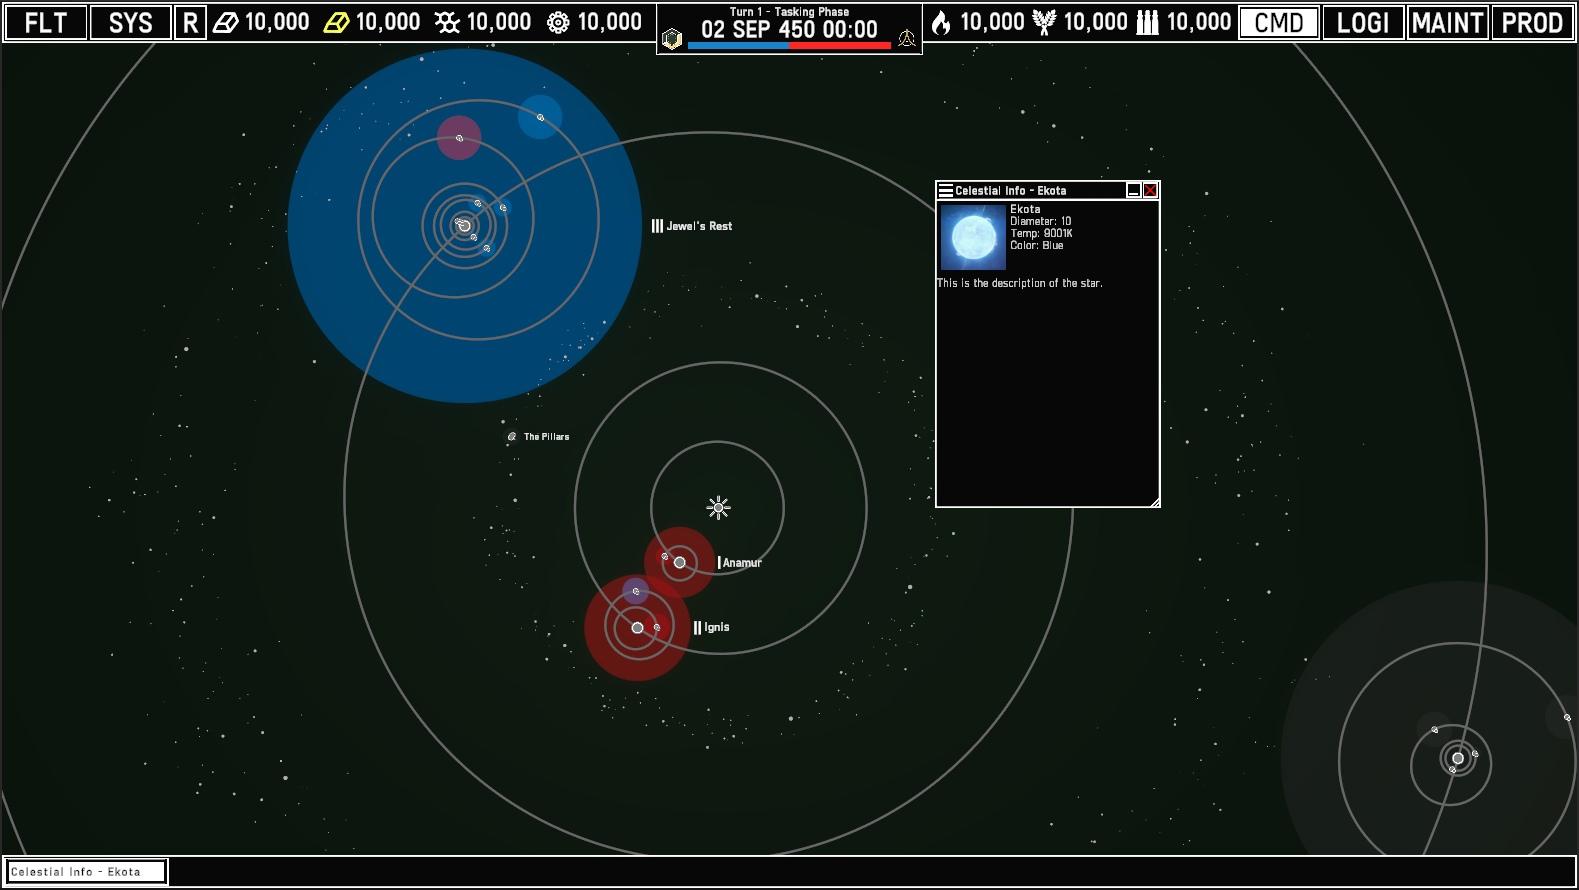1579x890 pixels.
Task: Click the Celestial Info - Ekota taskbar entry
Action: pyautogui.click(x=86, y=872)
